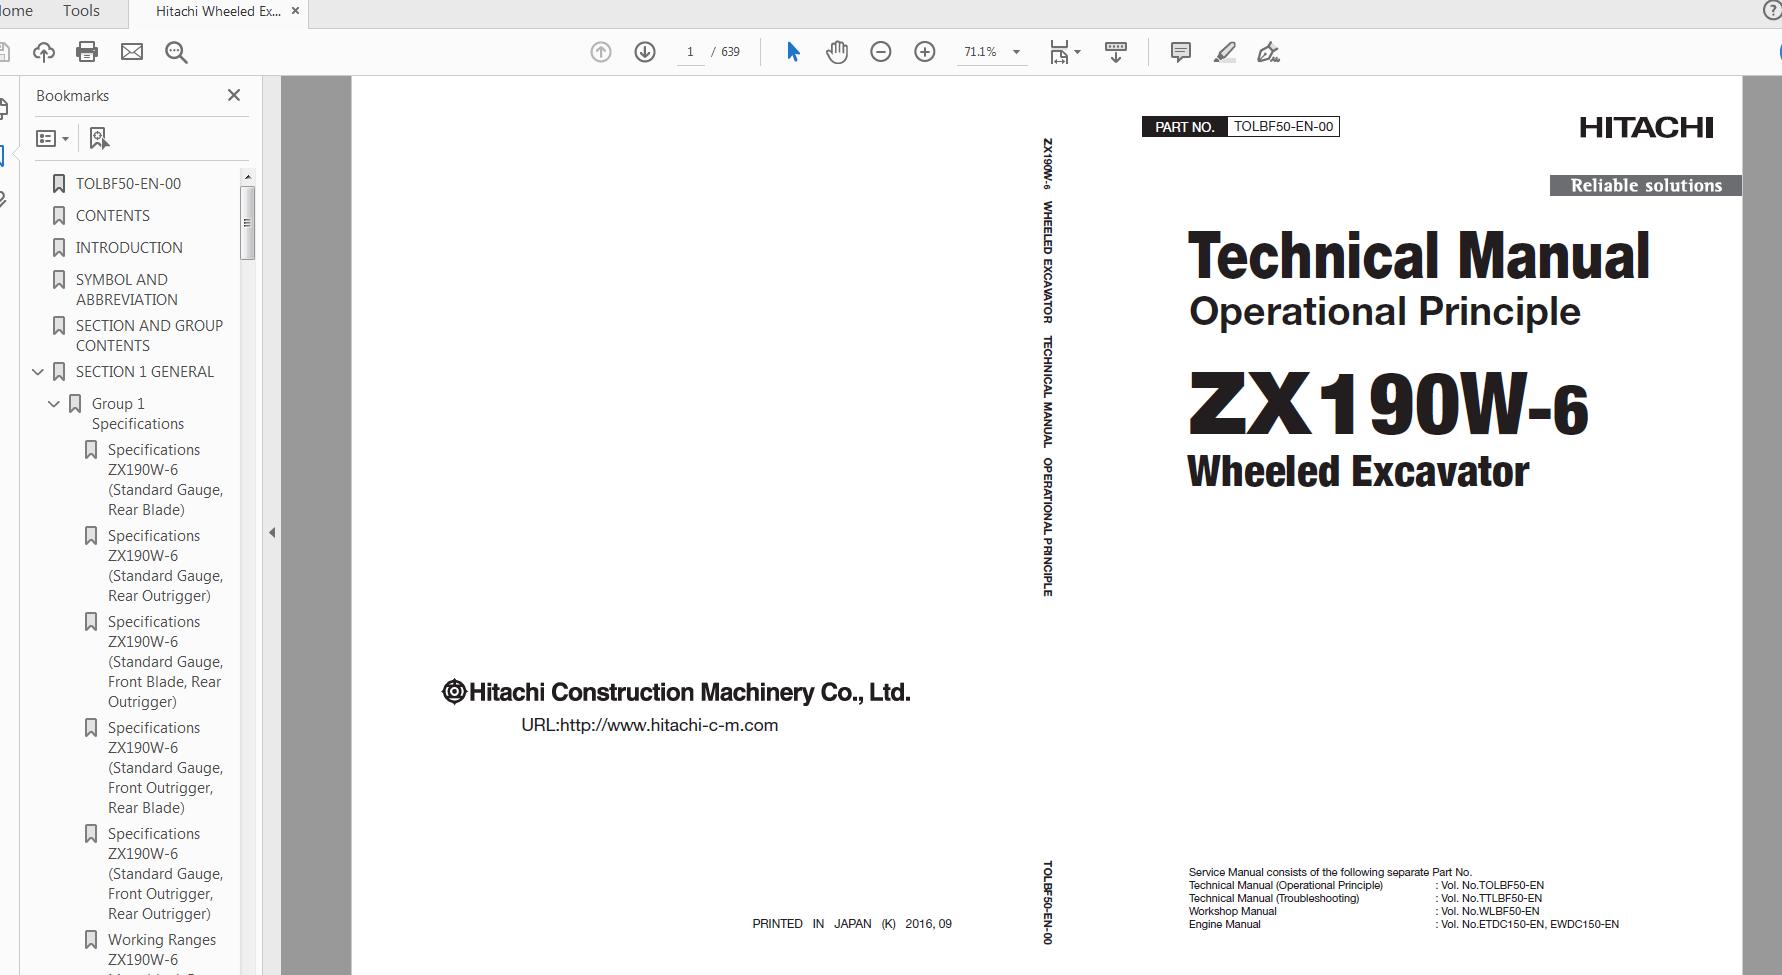1782x975 pixels.
Task: Click the Bookmarks side panel icon
Action: [3, 155]
